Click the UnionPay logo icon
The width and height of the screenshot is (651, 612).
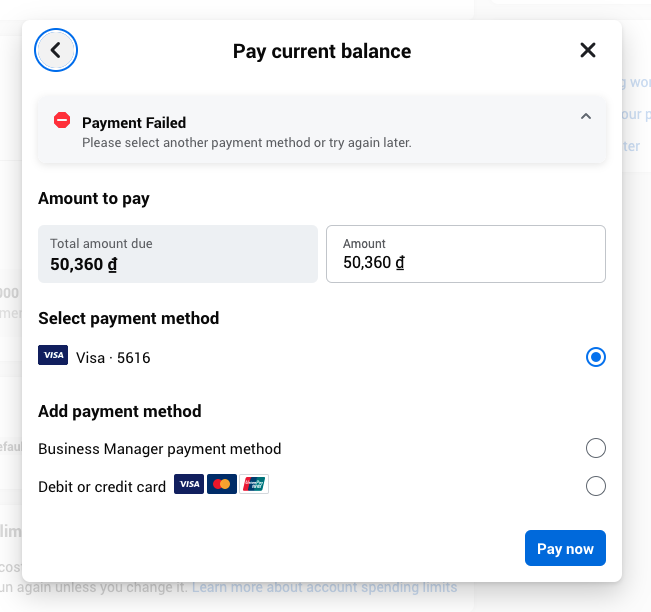pos(254,485)
